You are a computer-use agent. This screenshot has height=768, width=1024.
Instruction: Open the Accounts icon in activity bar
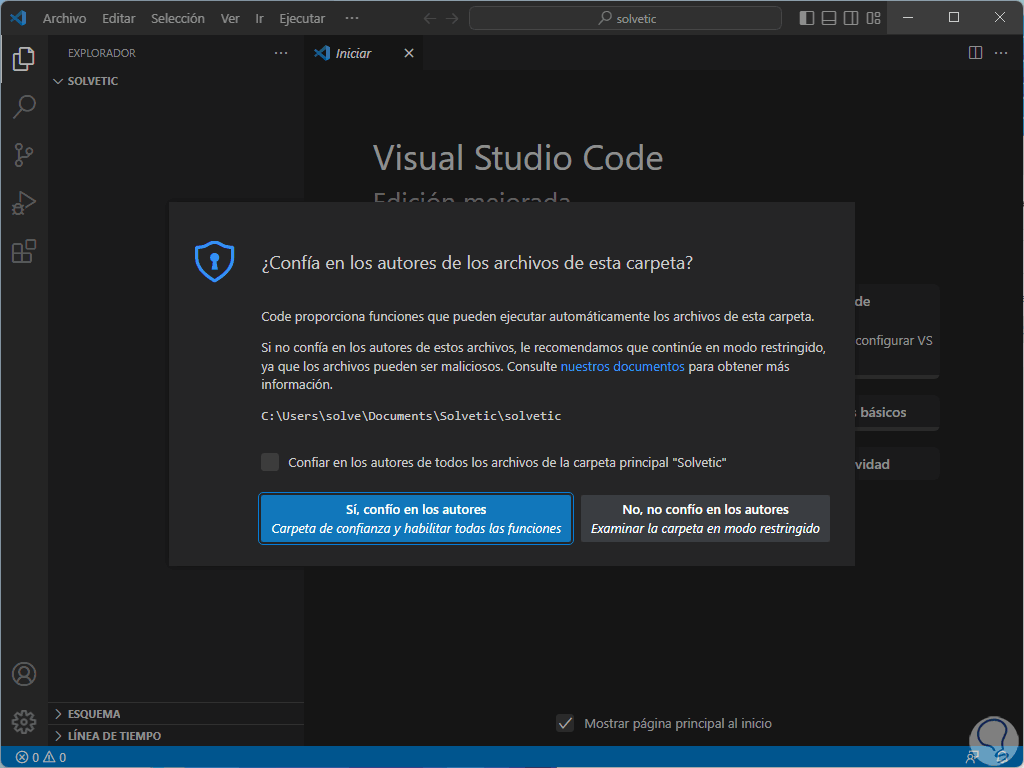[24, 673]
